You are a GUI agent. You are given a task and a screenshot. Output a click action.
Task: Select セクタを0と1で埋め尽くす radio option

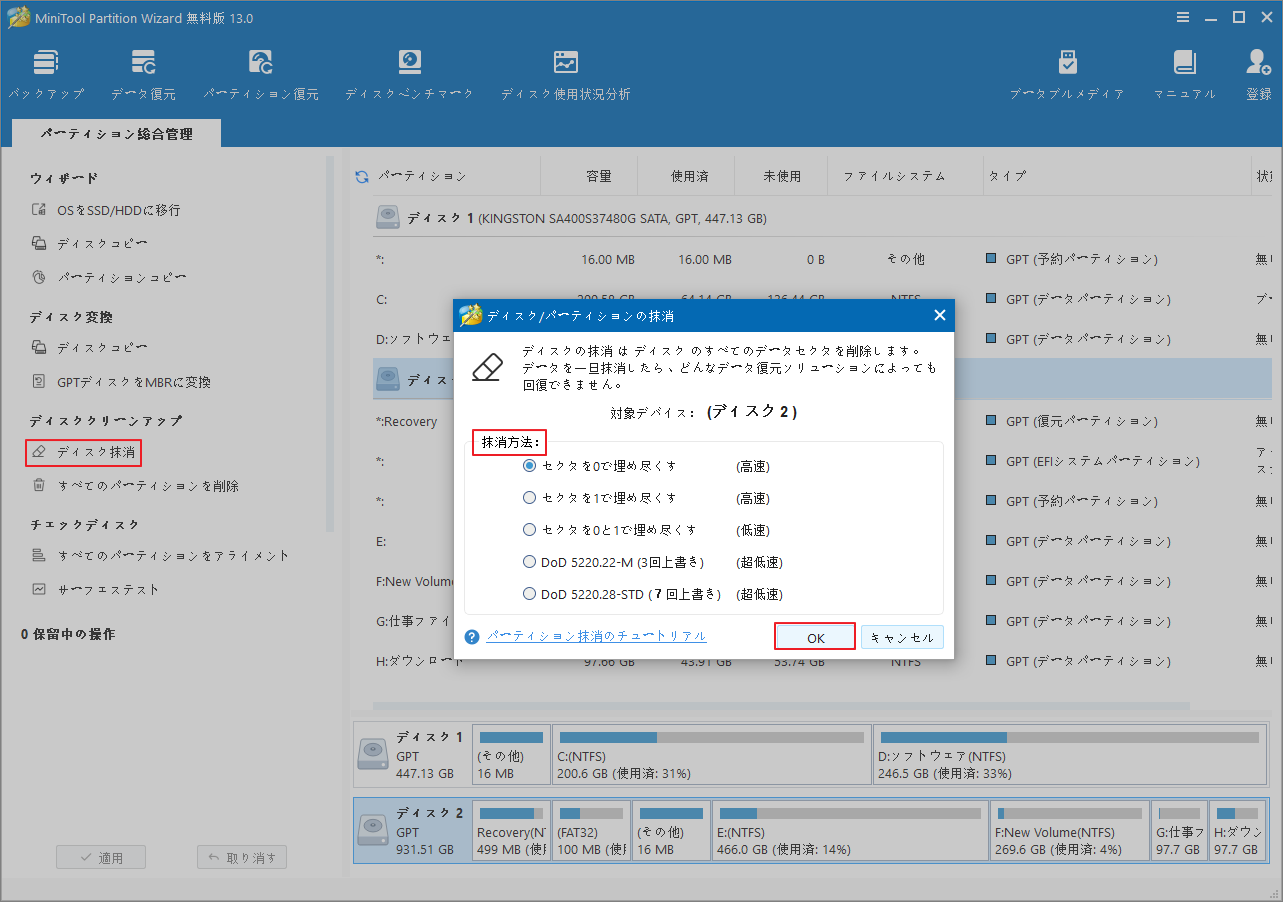pos(530,530)
